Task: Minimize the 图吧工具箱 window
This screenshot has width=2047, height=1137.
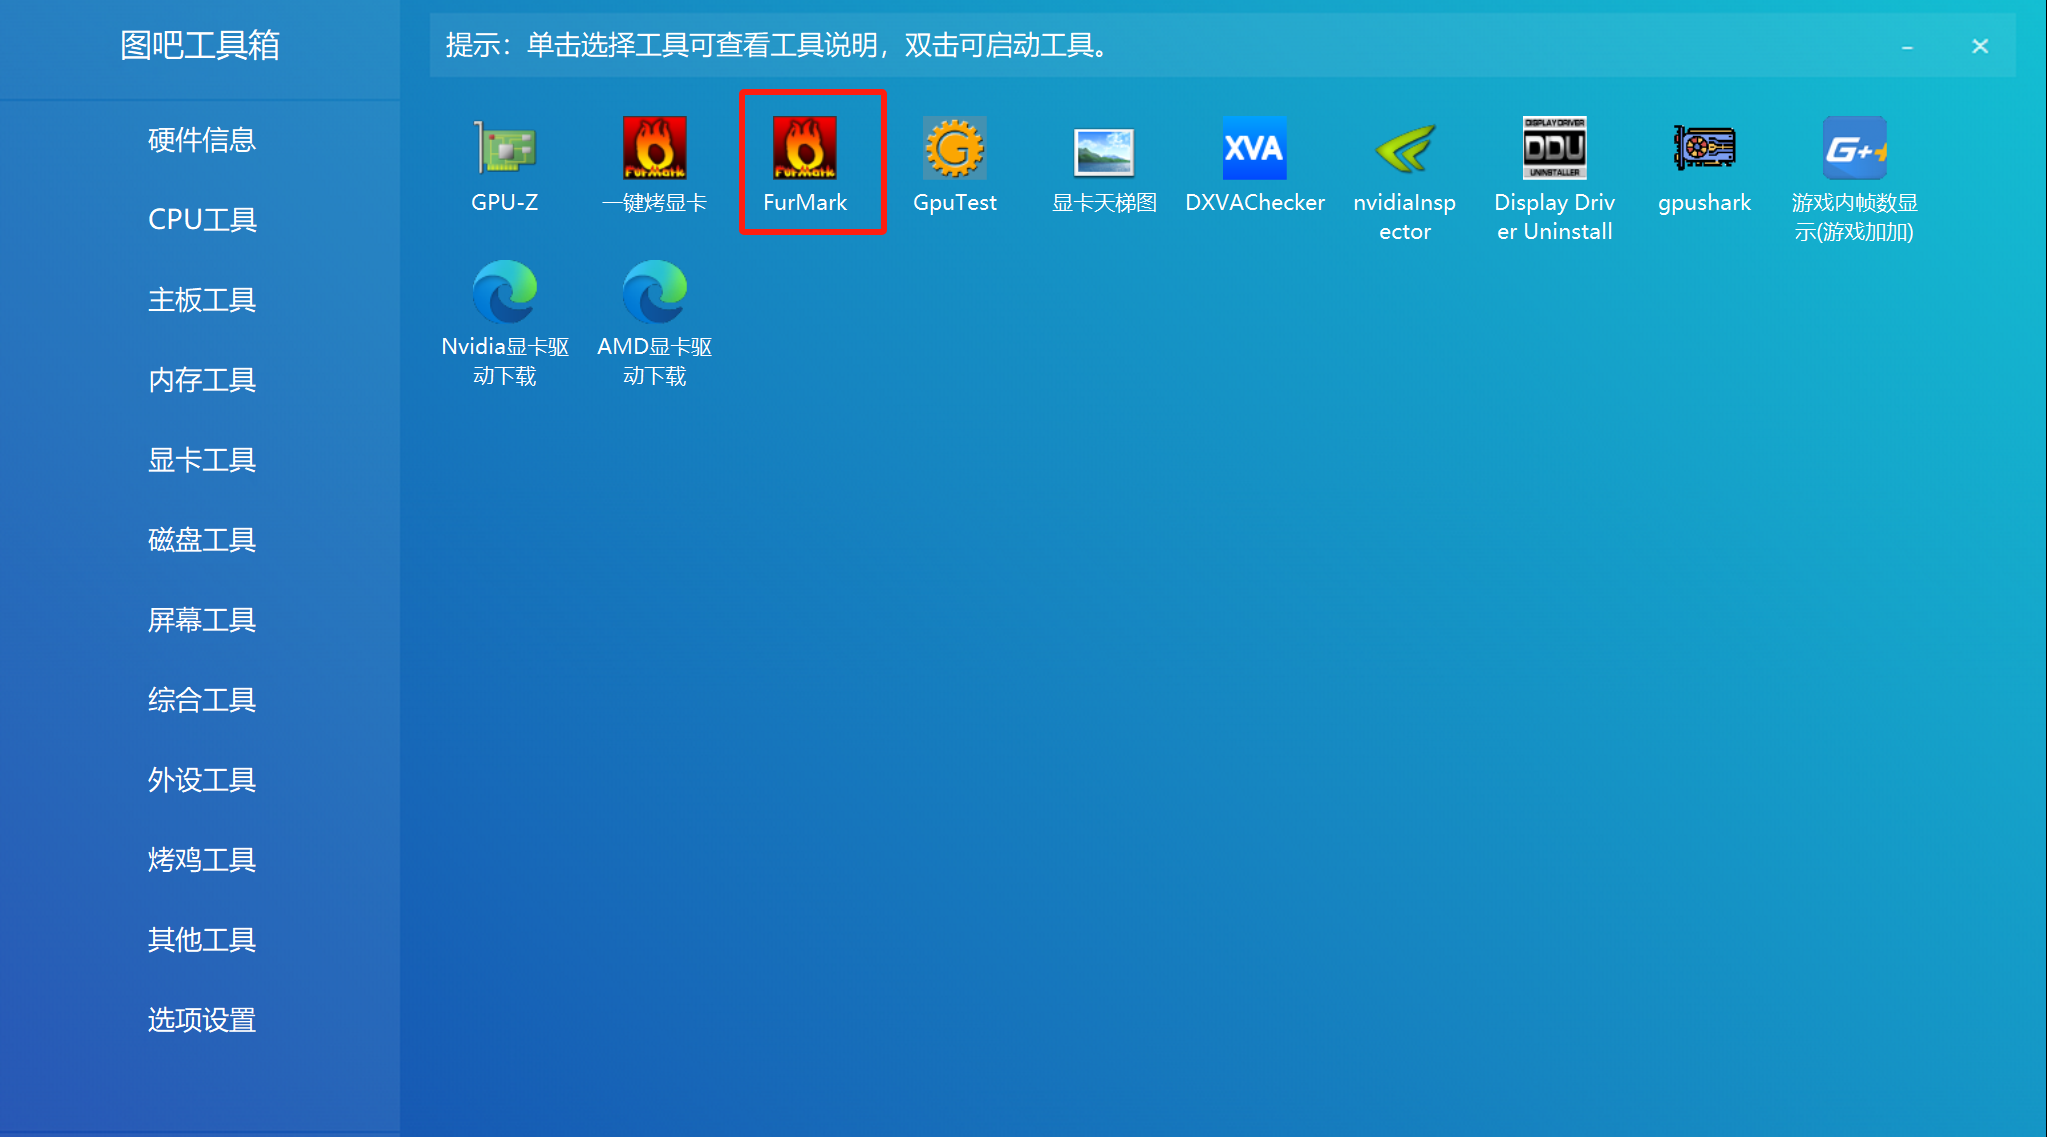Action: [x=1907, y=47]
